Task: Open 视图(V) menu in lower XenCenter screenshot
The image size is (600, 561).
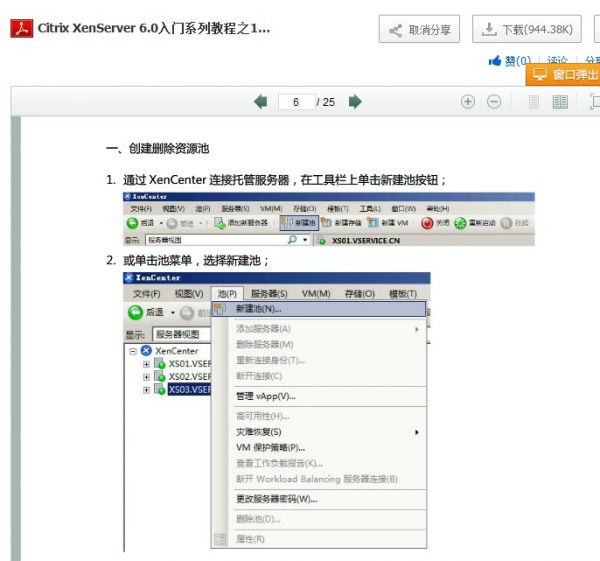Action: [189, 294]
